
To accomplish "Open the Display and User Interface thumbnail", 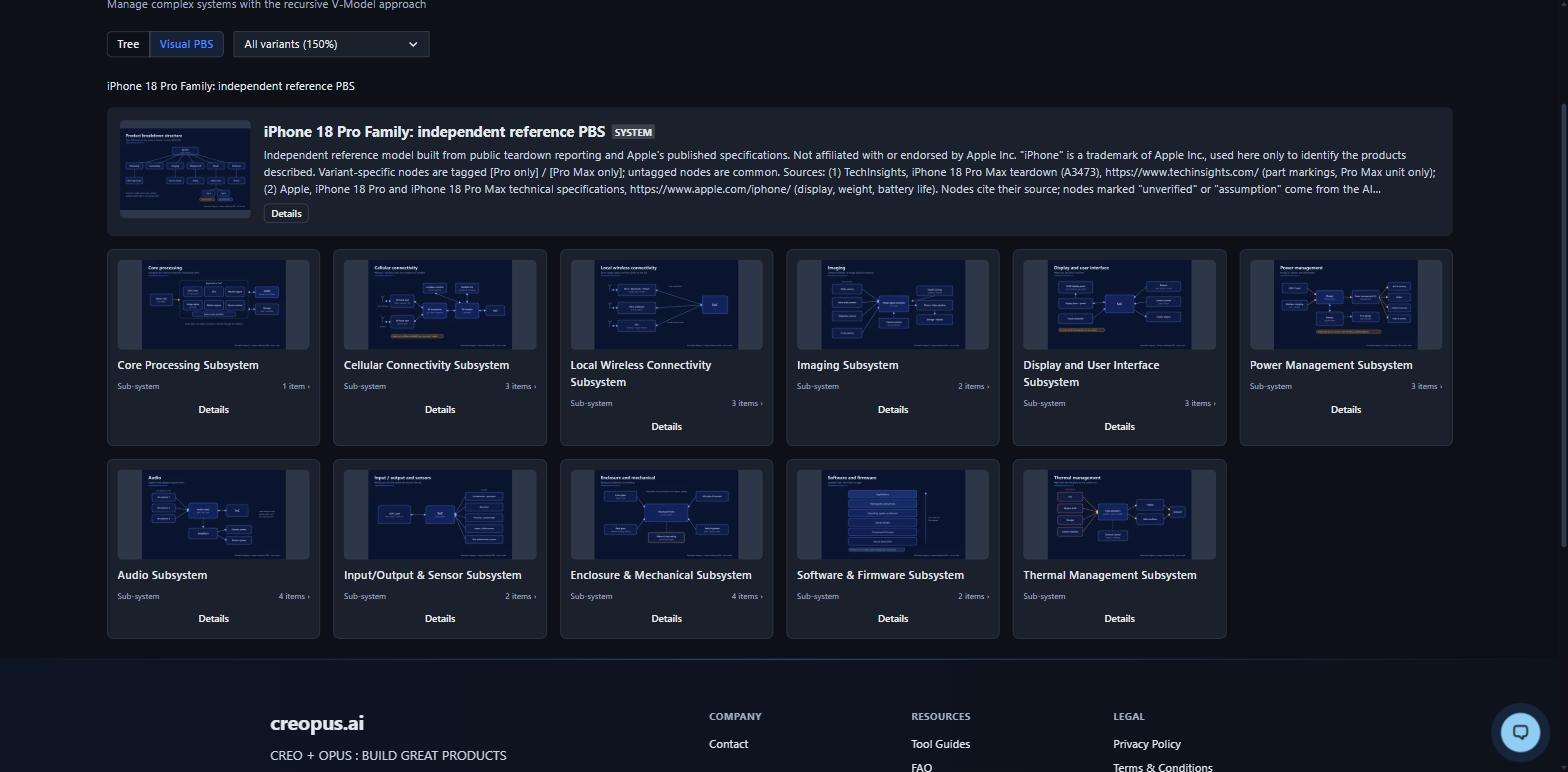I will click(x=1119, y=305).
